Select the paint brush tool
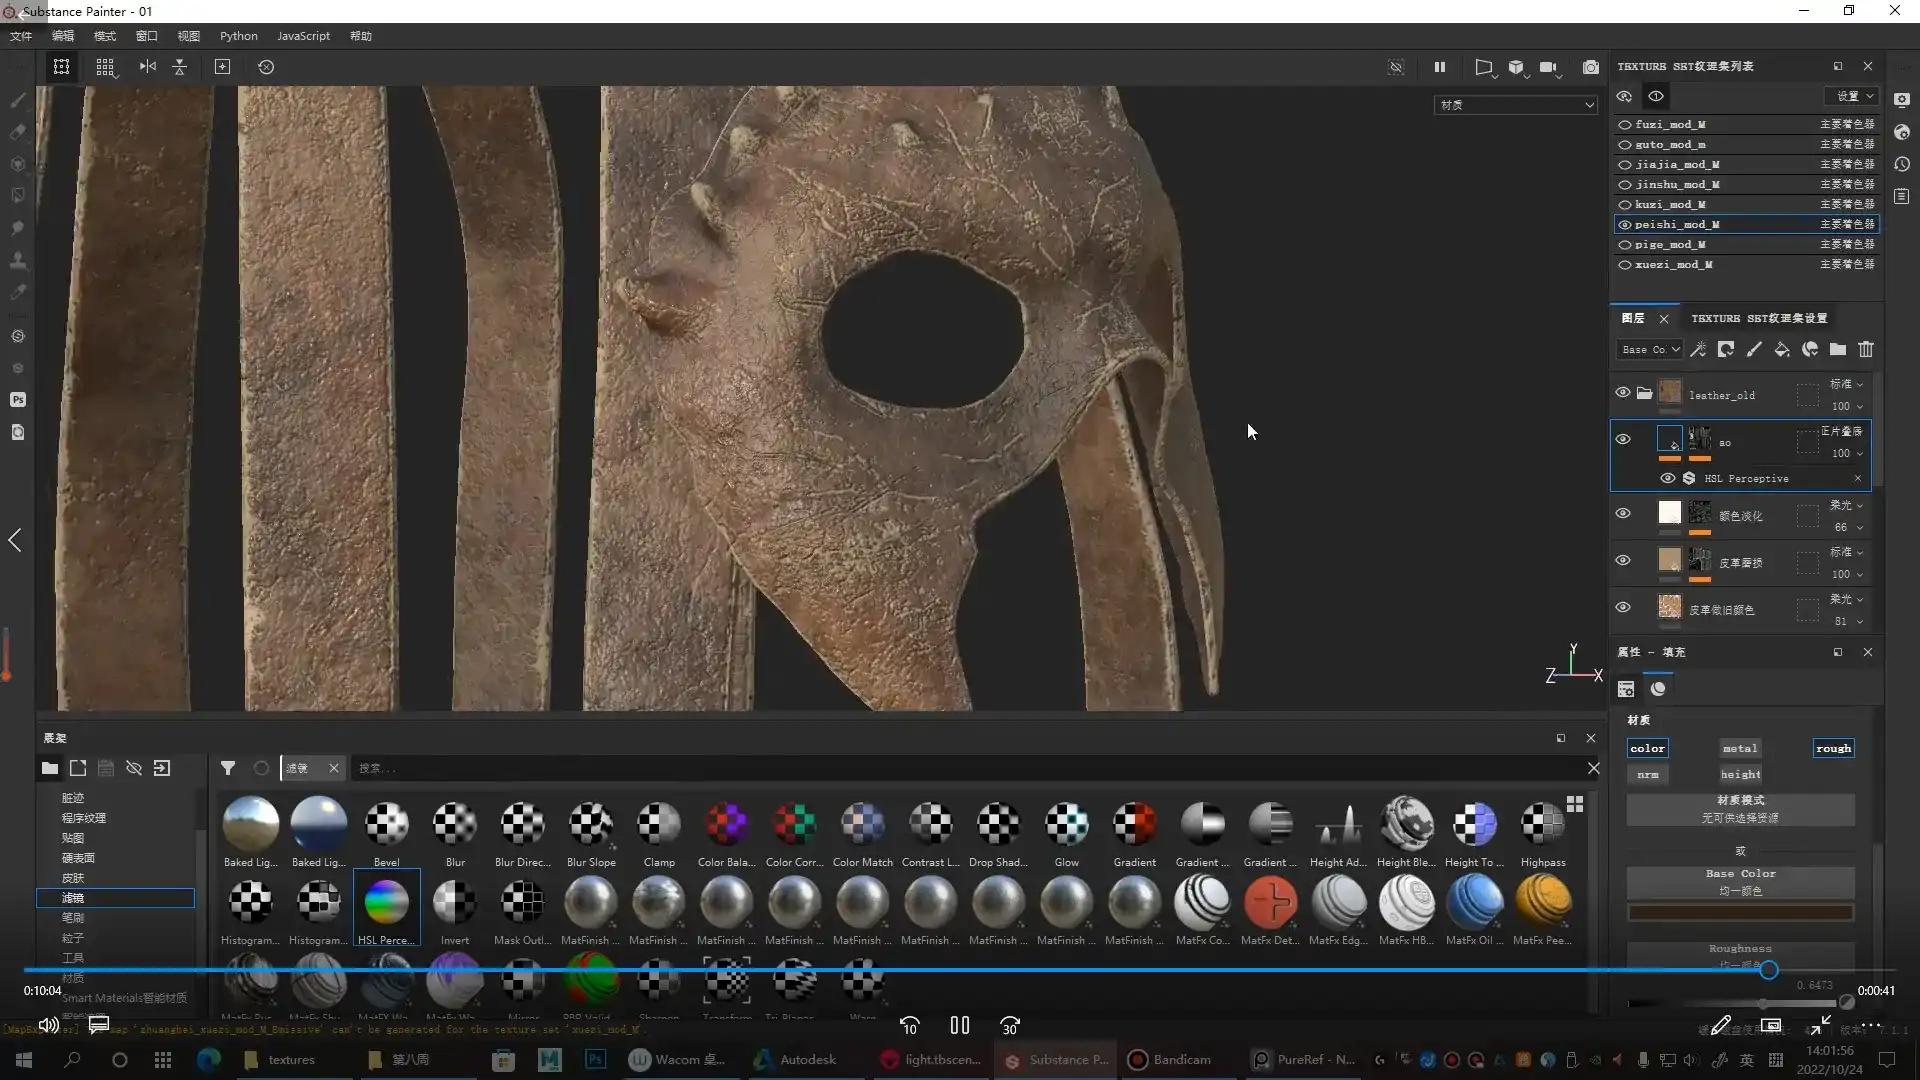Image resolution: width=1920 pixels, height=1080 pixels. tap(17, 99)
